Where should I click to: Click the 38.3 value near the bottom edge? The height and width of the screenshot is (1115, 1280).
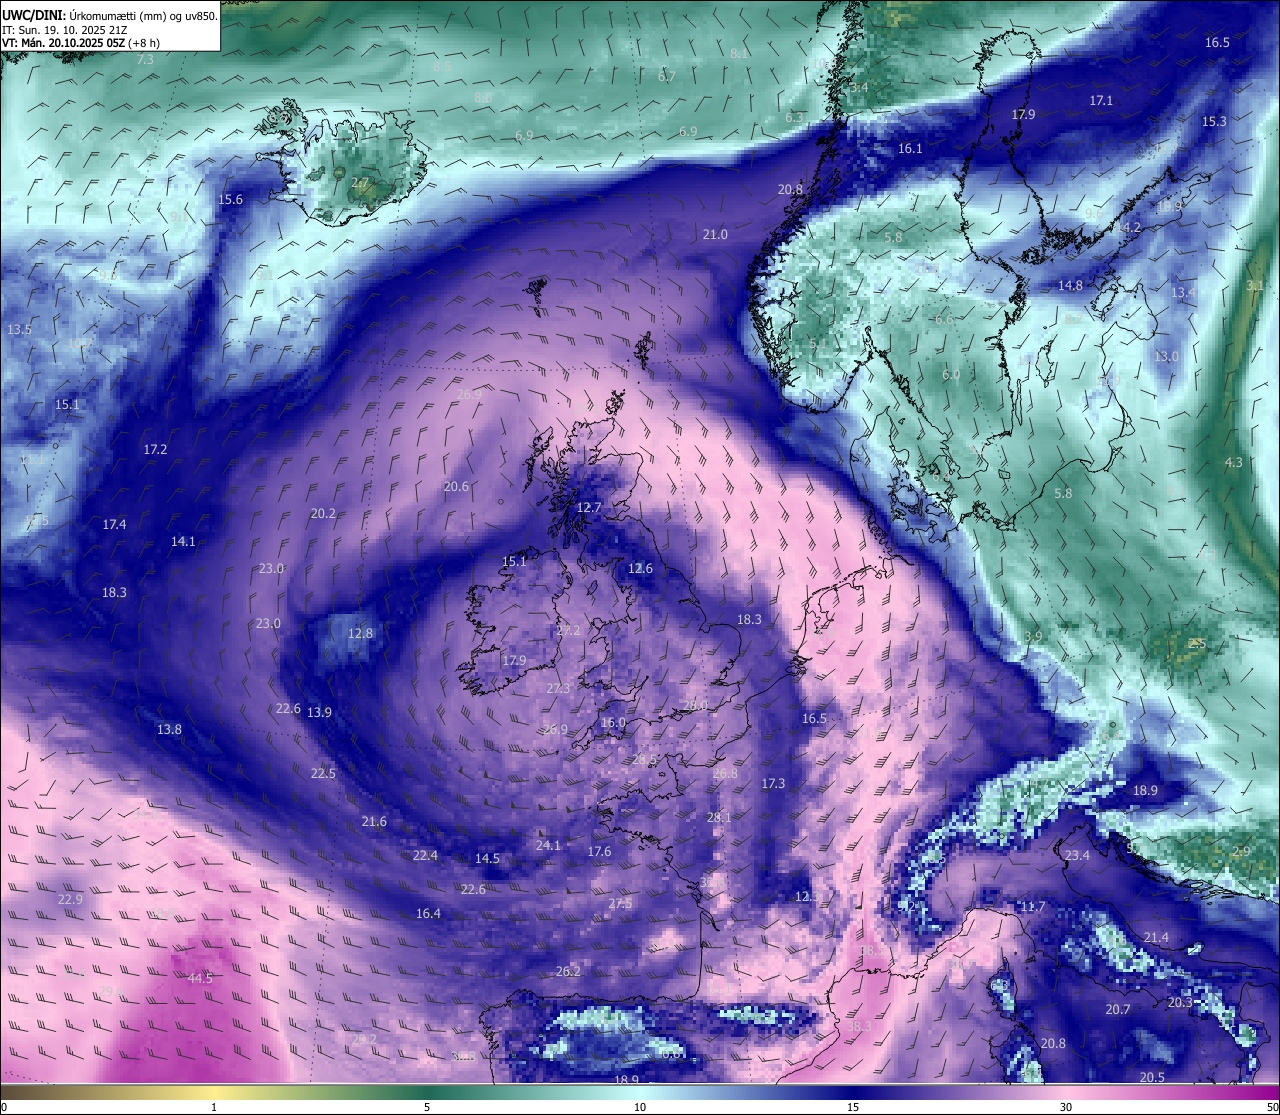[x=859, y=1026]
